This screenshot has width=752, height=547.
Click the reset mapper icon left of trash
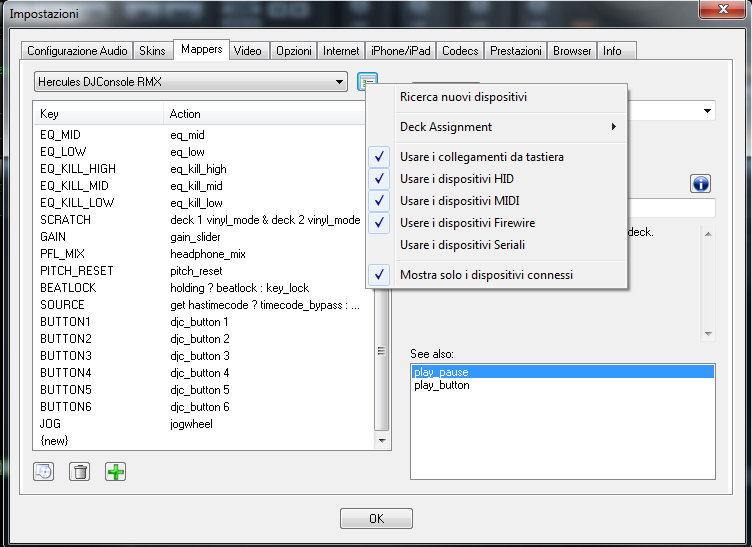click(x=44, y=472)
